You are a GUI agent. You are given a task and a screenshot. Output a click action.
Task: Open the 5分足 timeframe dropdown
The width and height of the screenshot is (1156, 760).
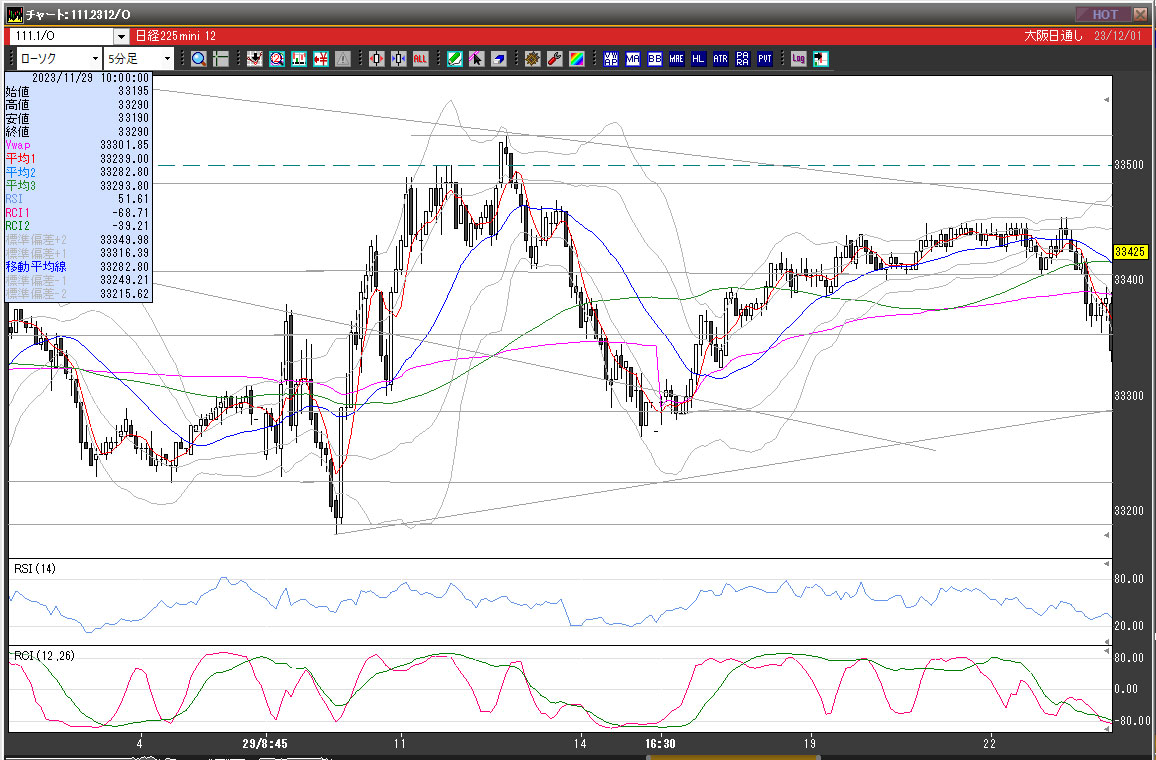(139, 59)
